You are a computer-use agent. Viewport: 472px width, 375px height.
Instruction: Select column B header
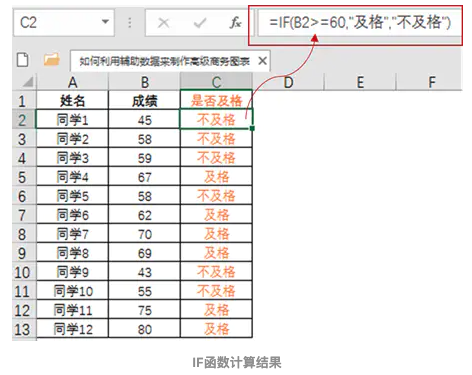coord(144,82)
